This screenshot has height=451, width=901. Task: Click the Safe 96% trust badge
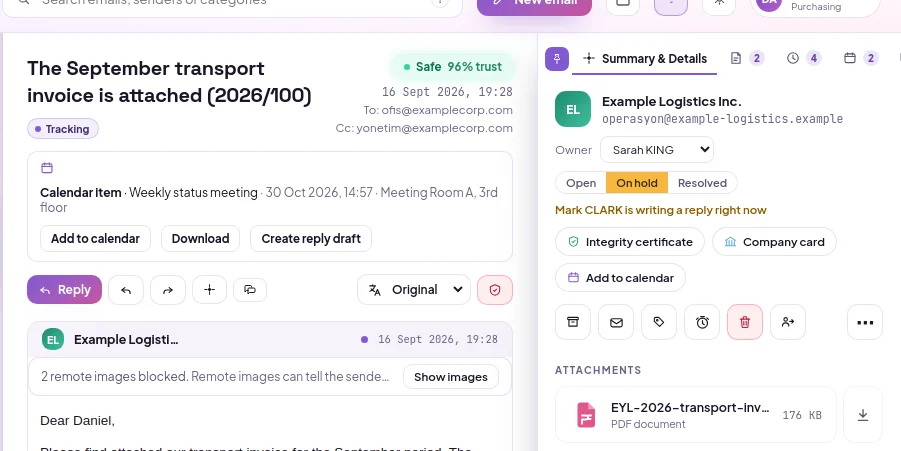tap(452, 67)
